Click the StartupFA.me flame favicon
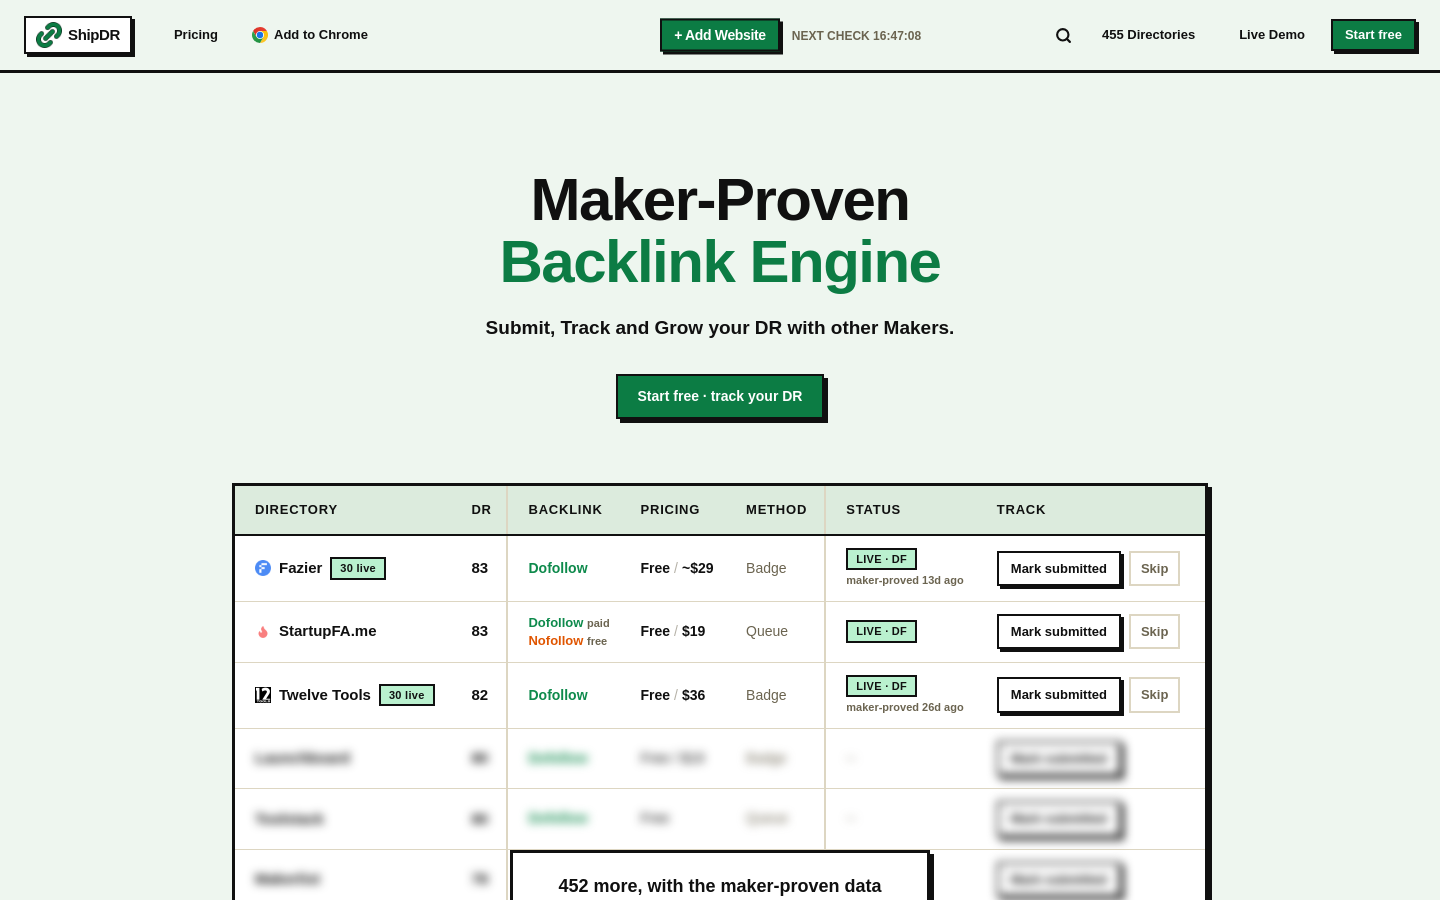The image size is (1440, 900). click(x=263, y=631)
